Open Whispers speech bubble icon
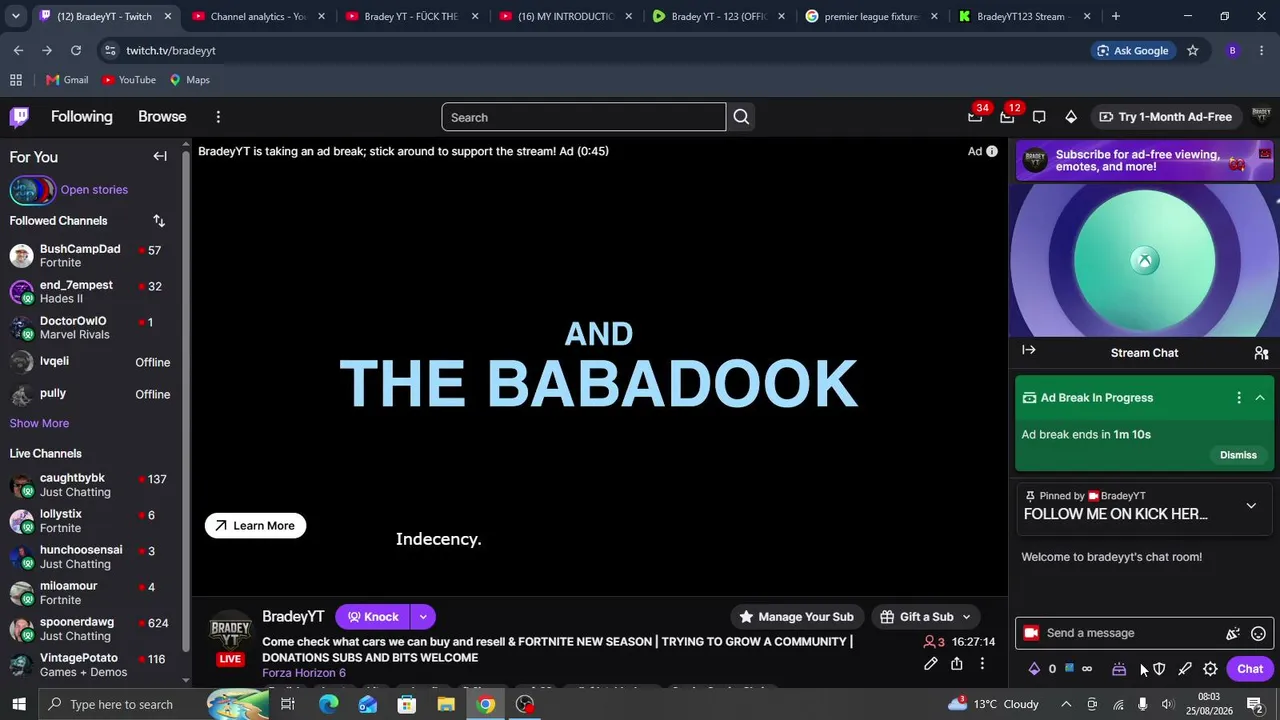This screenshot has width=1280, height=720. click(x=1039, y=117)
